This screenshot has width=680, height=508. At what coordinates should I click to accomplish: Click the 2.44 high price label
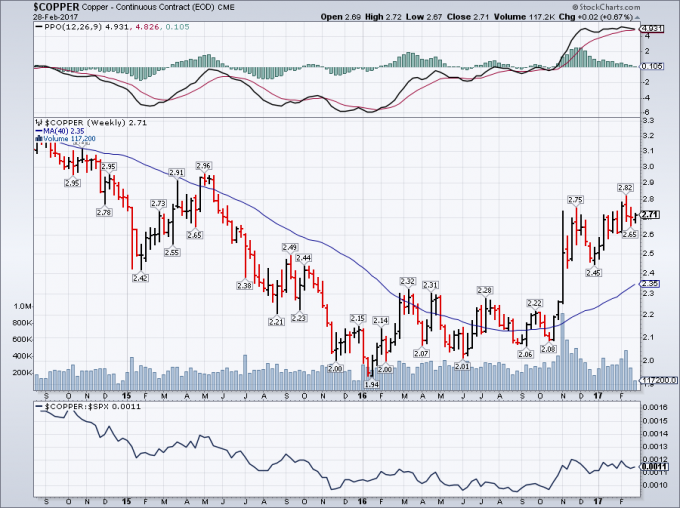(x=304, y=258)
